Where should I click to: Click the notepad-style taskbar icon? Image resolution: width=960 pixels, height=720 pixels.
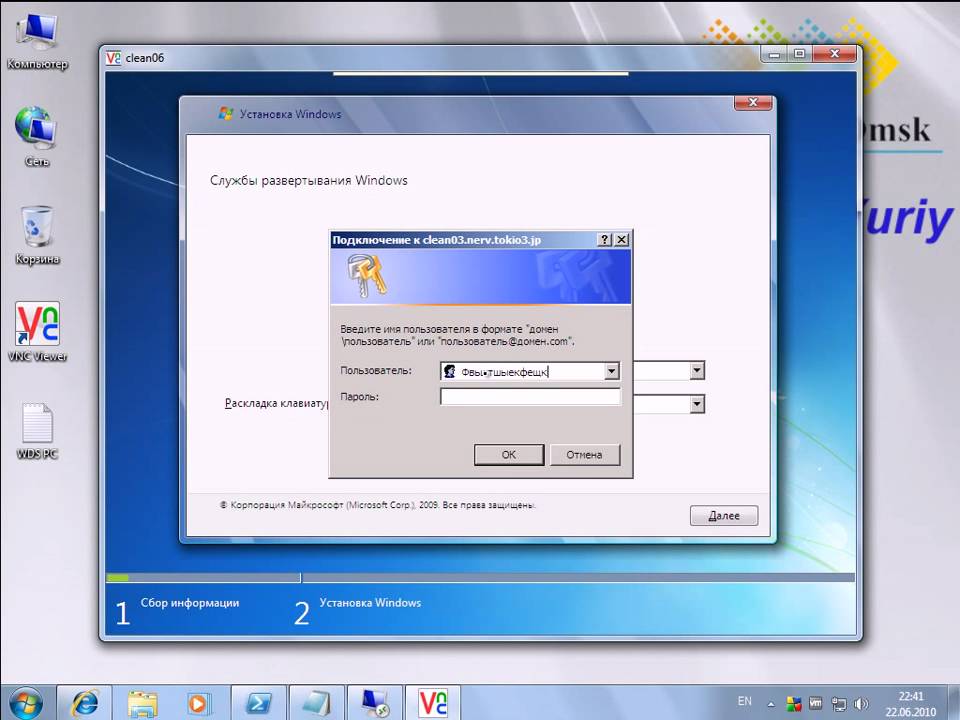(x=316, y=703)
